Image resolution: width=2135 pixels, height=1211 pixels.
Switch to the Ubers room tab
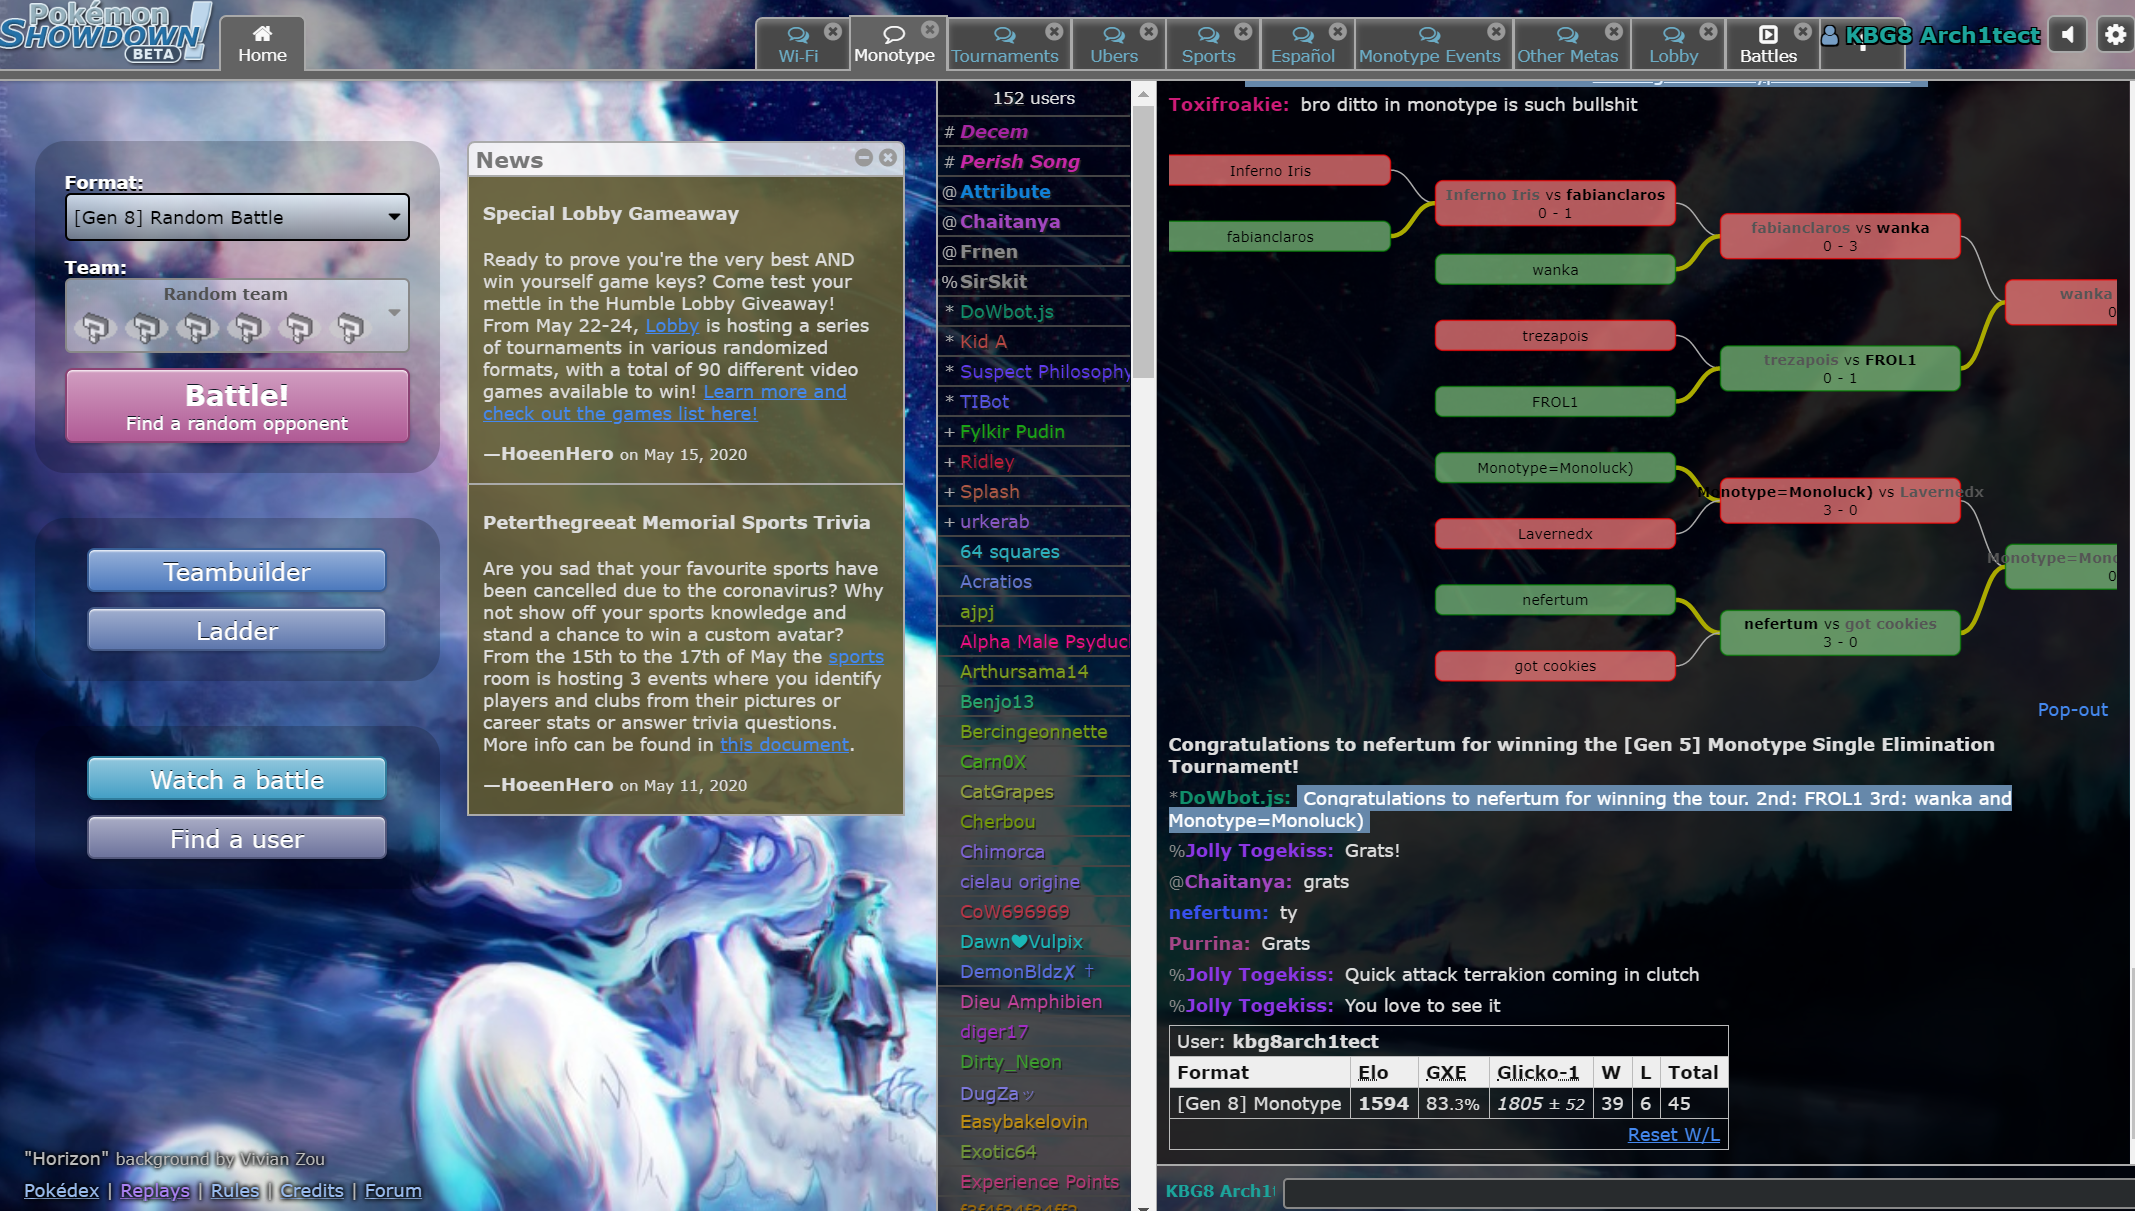pos(1114,44)
